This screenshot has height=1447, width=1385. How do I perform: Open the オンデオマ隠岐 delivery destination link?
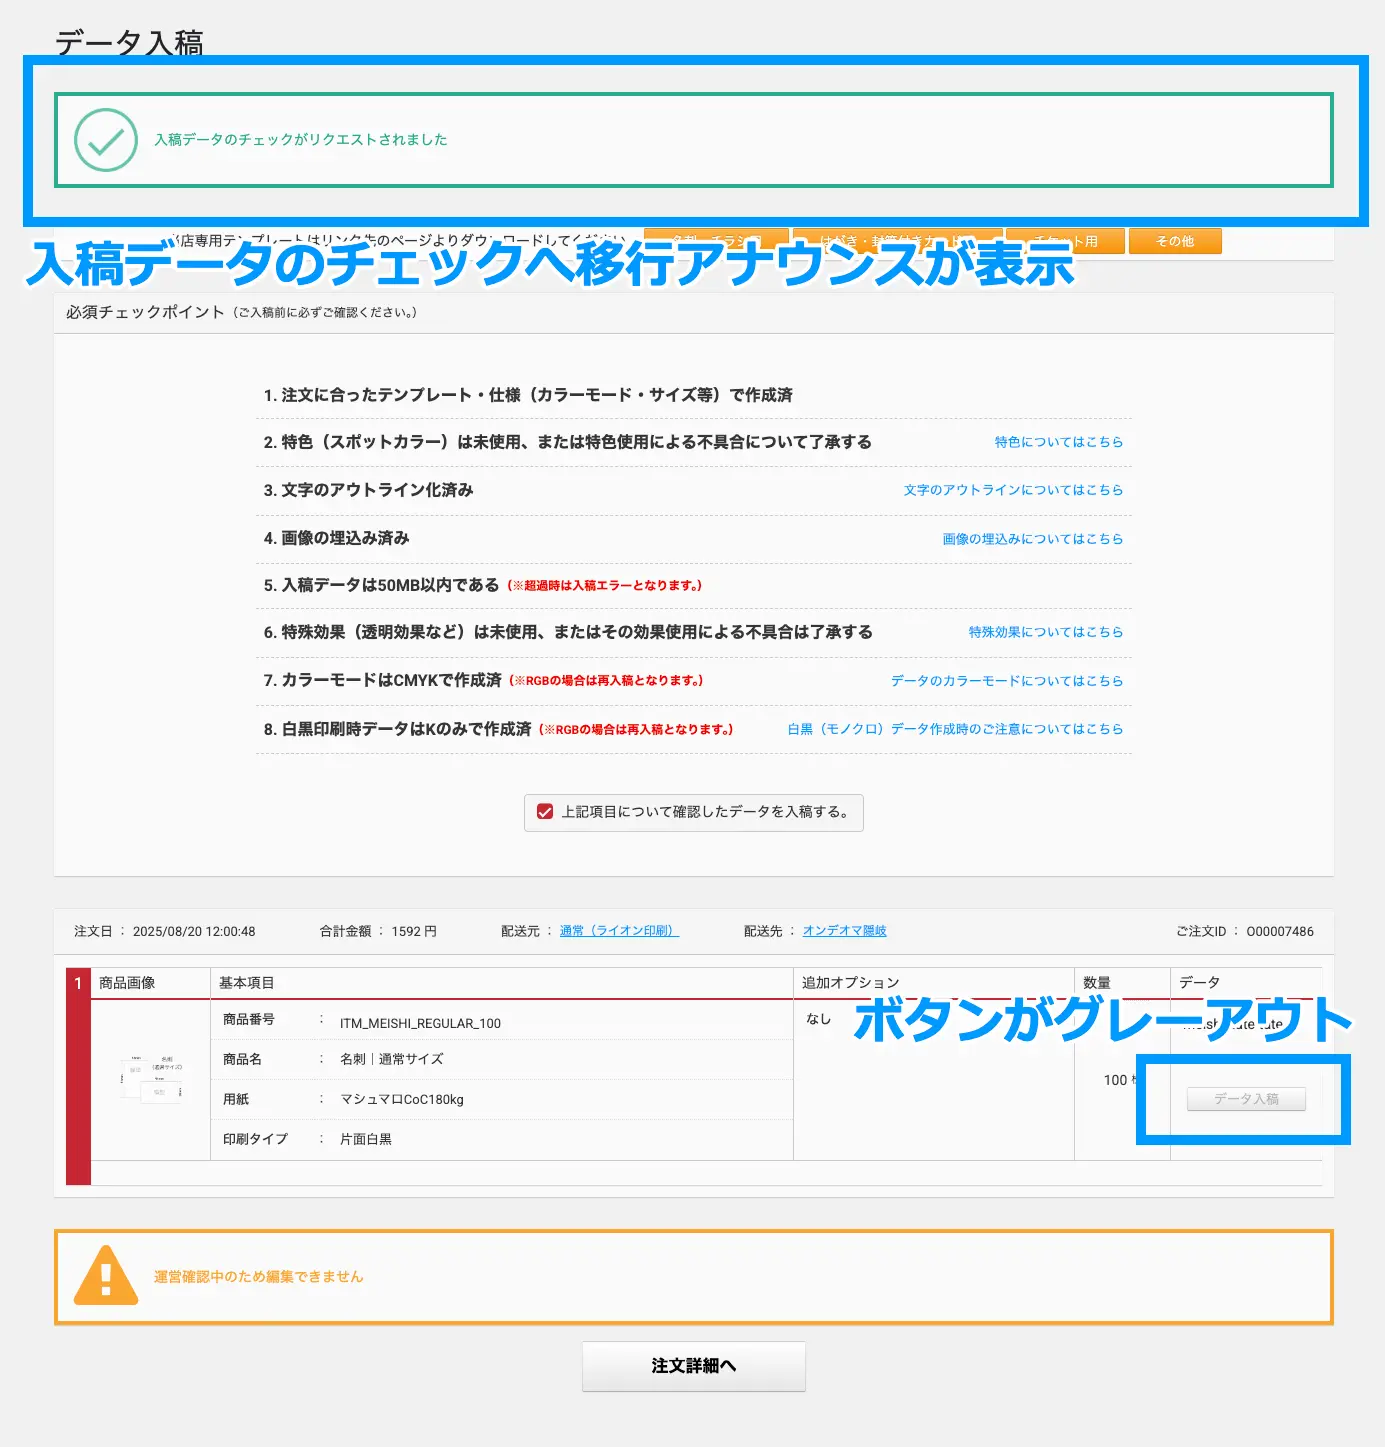tap(844, 930)
